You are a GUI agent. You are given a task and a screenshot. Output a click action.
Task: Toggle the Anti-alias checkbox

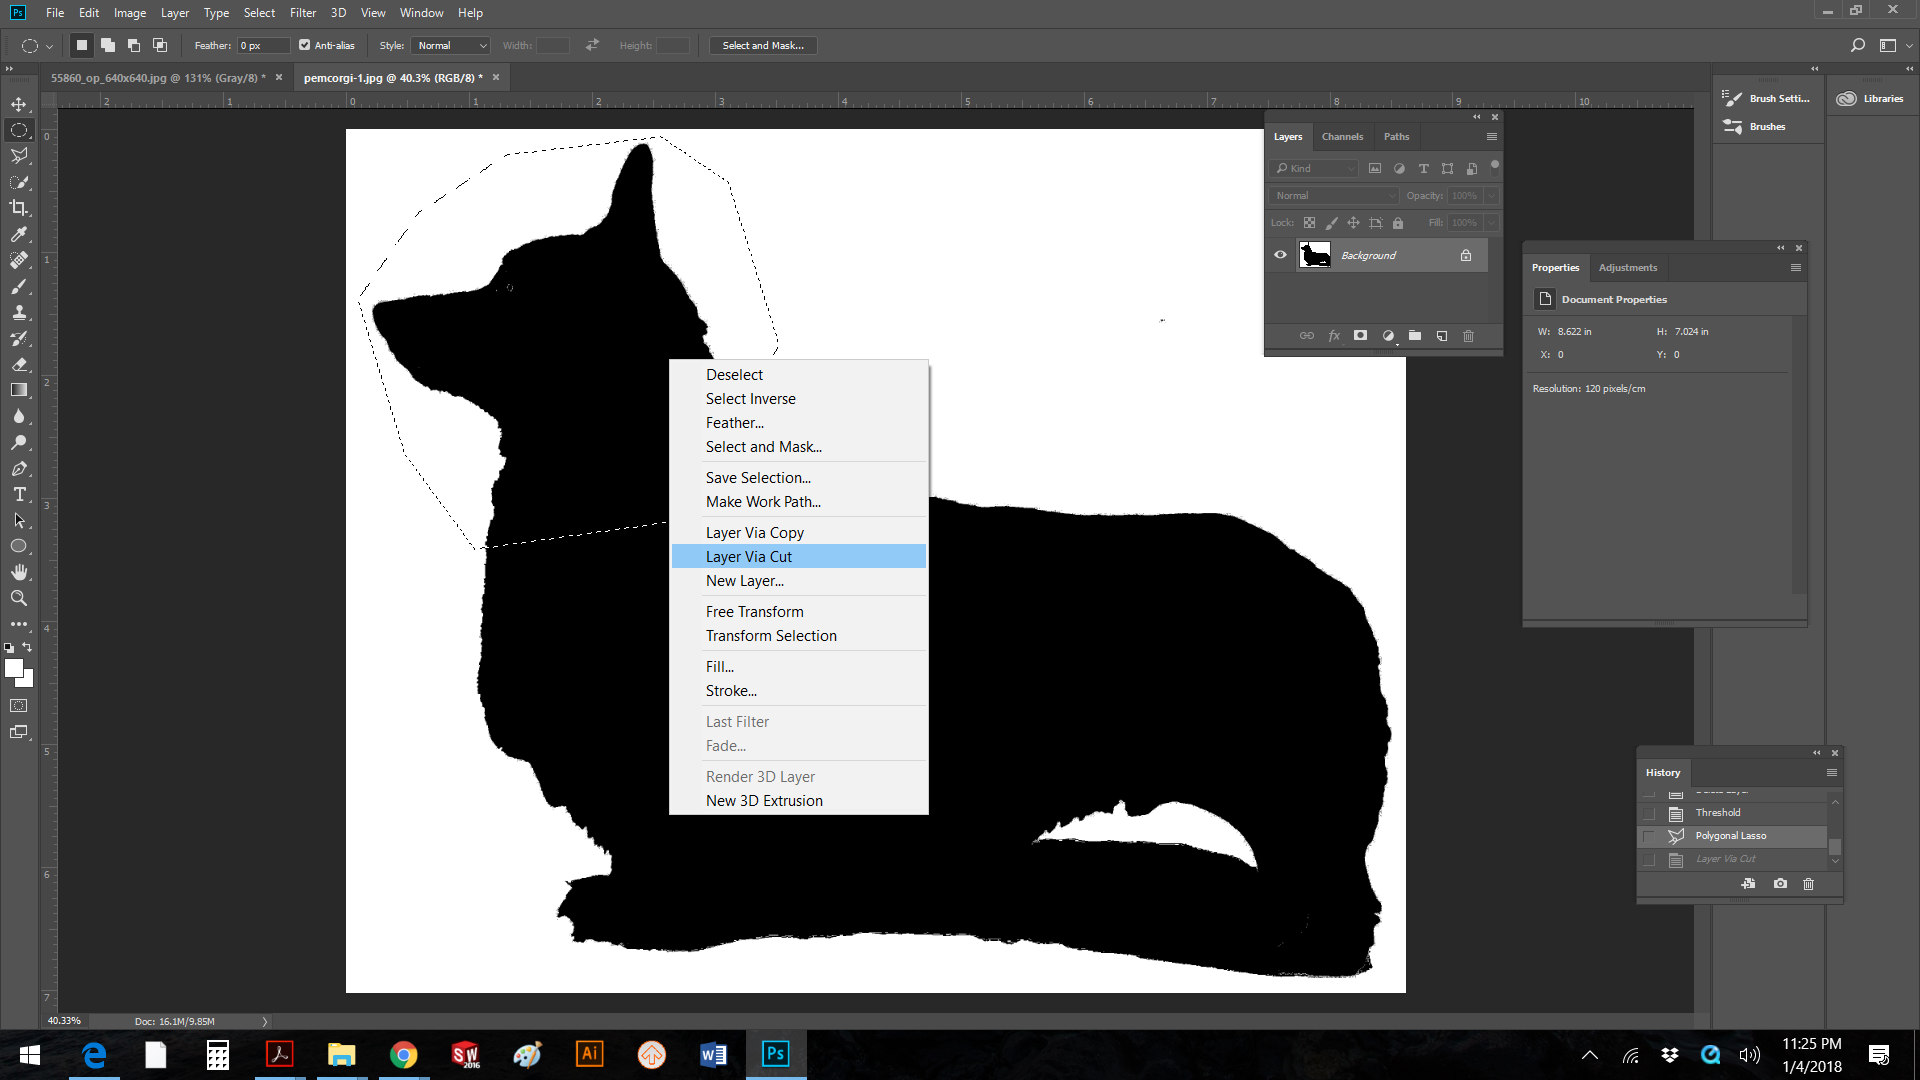305,45
